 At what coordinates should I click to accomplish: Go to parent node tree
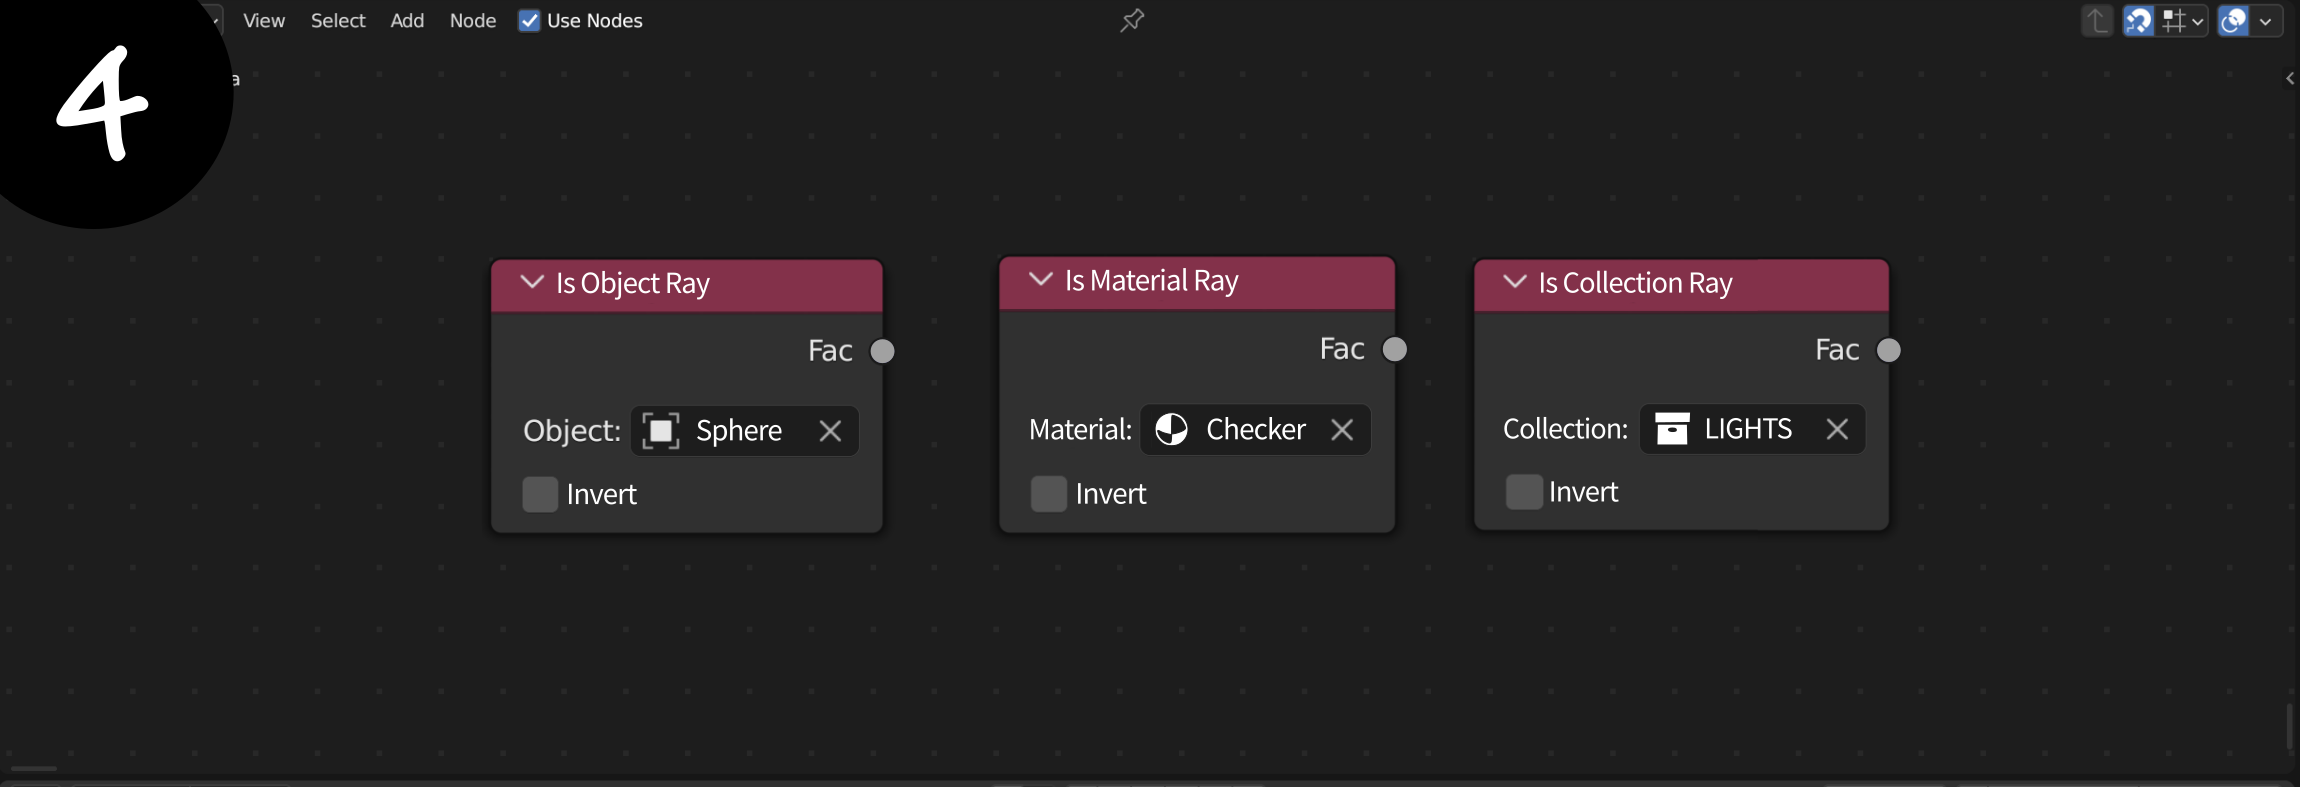[2098, 21]
